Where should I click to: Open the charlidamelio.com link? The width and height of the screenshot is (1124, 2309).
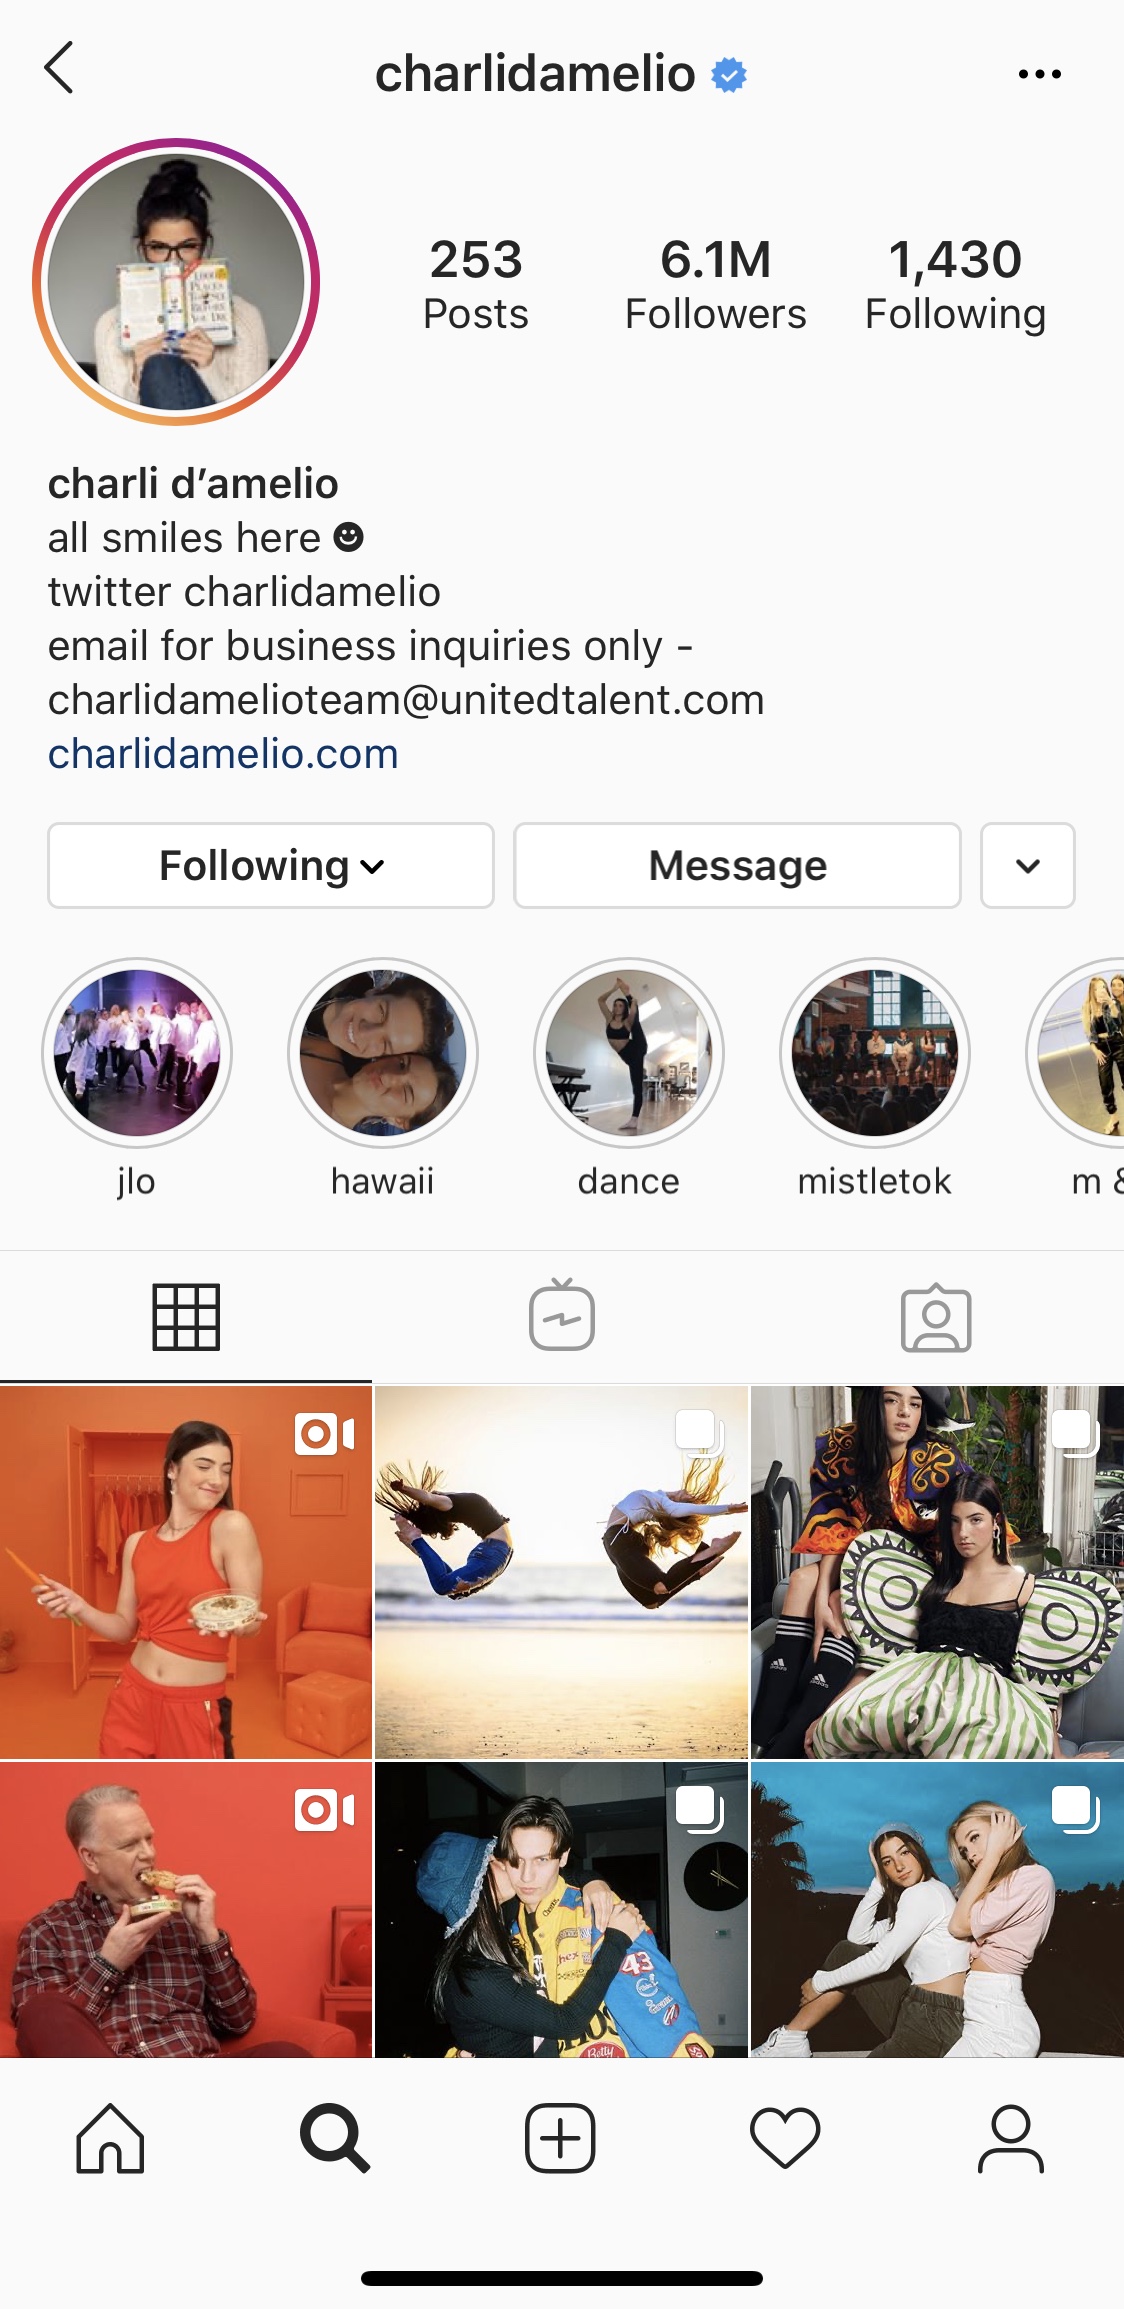tap(223, 754)
